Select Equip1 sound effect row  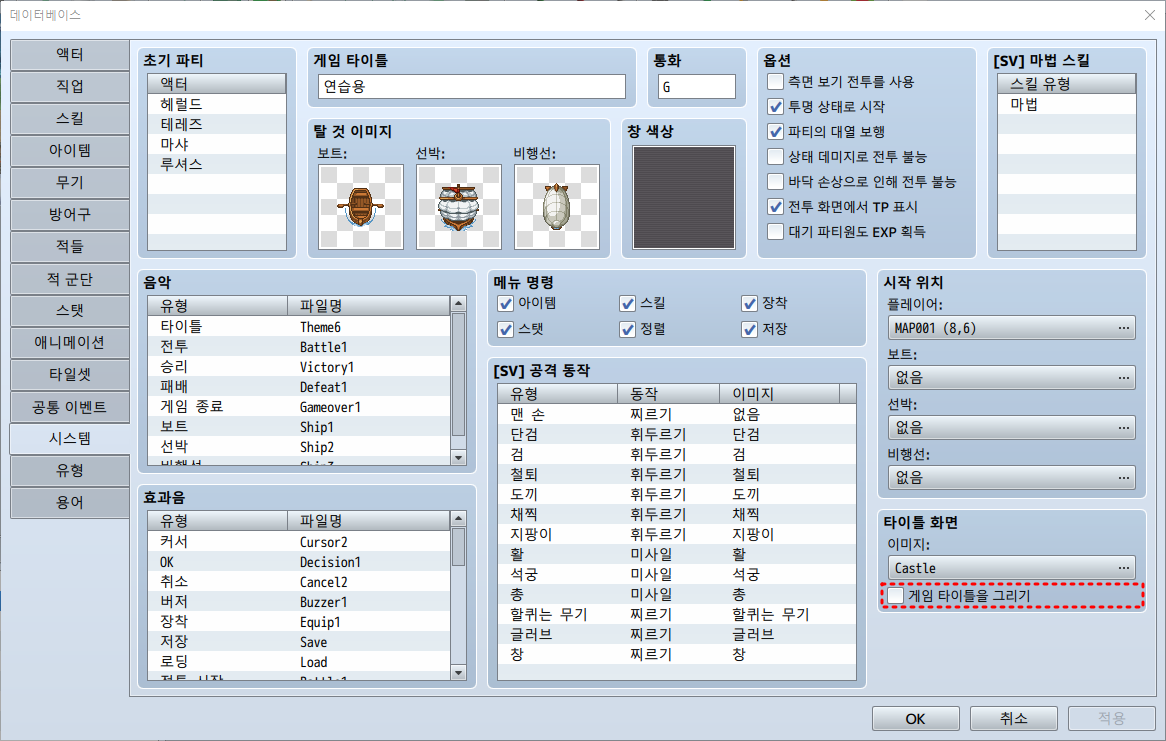point(300,622)
